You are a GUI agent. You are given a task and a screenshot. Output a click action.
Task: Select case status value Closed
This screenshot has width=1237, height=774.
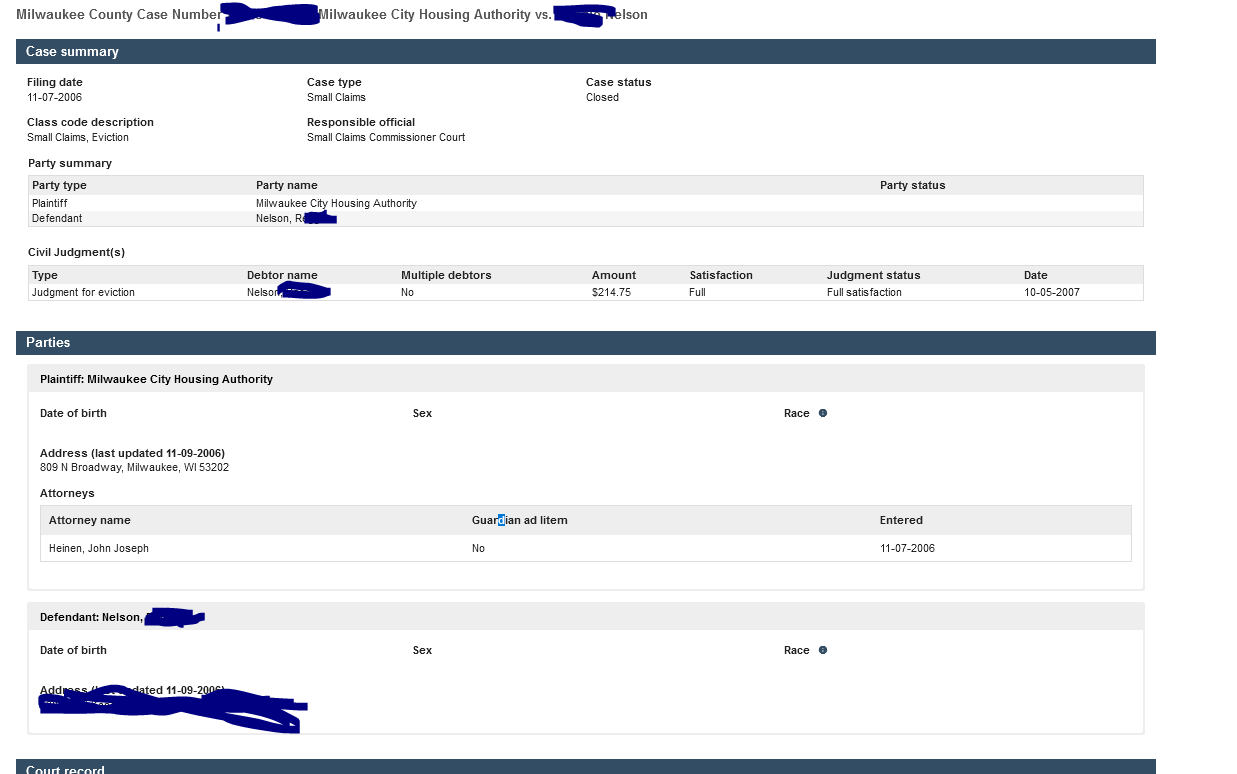pyautogui.click(x=602, y=97)
